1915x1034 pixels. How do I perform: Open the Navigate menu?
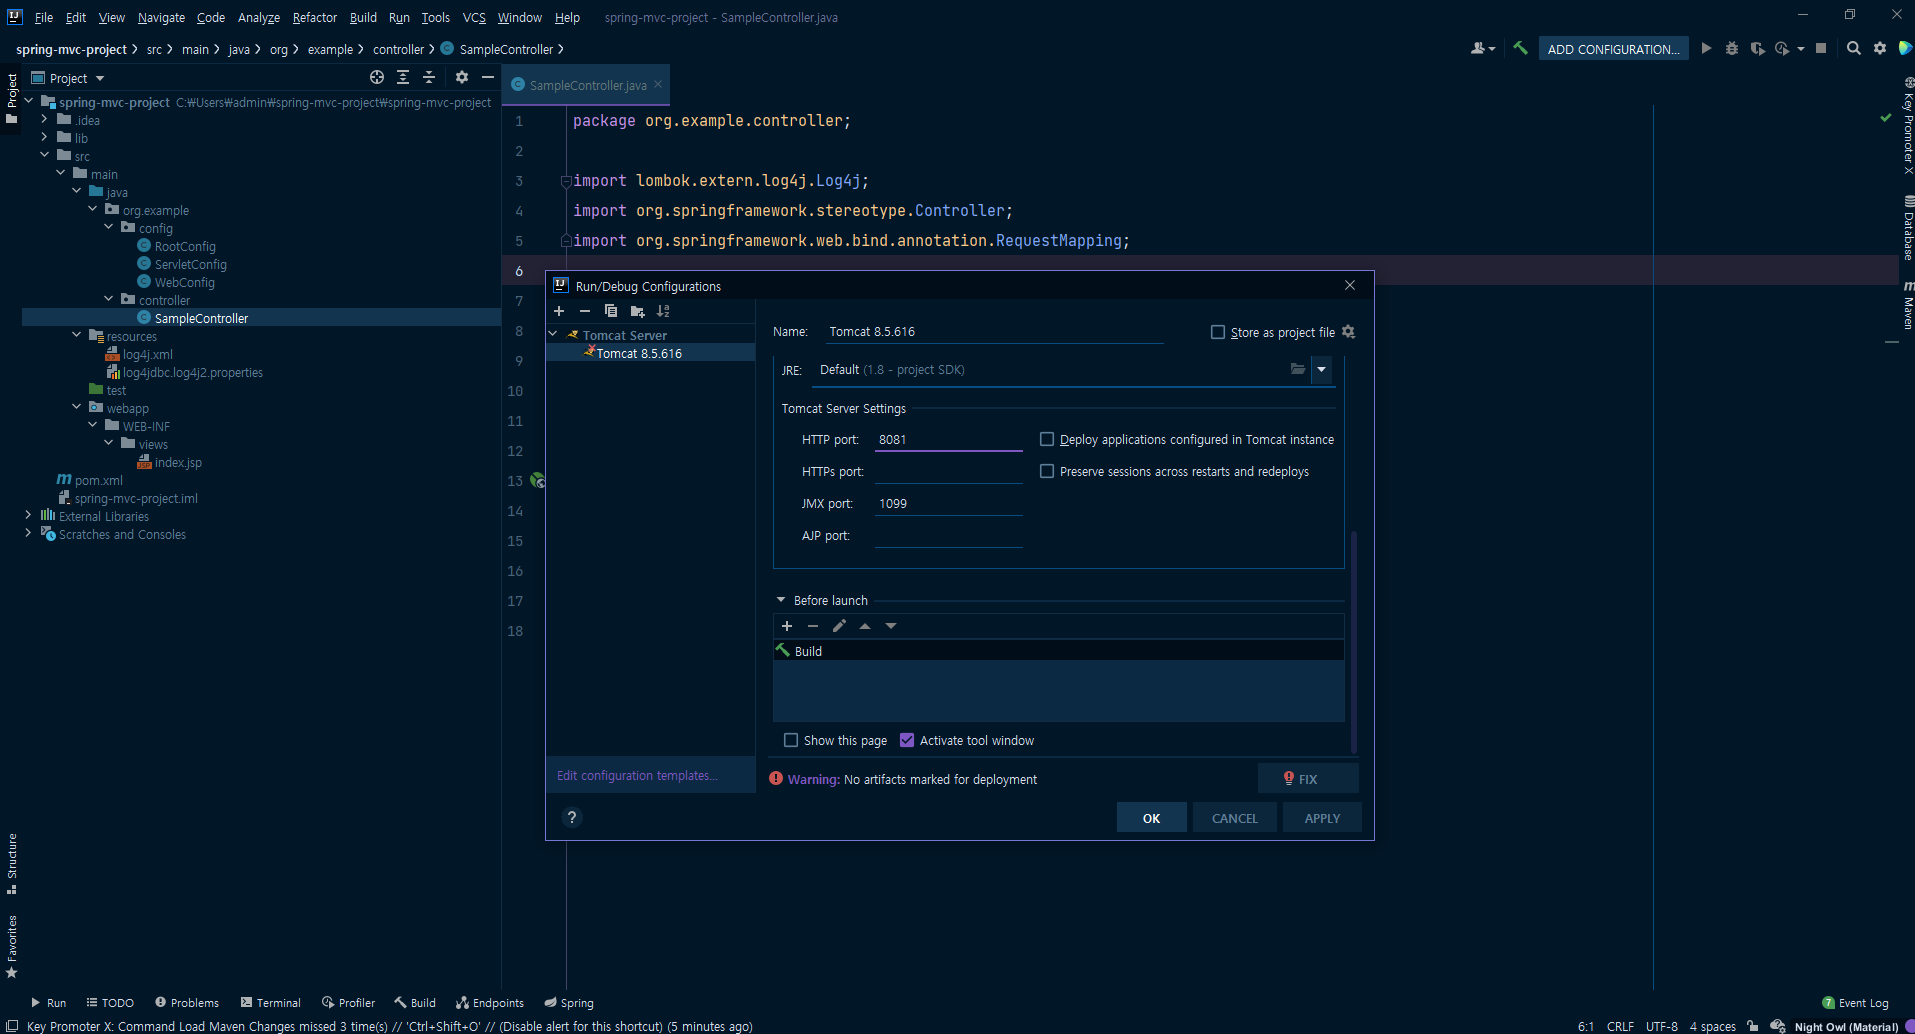161,17
